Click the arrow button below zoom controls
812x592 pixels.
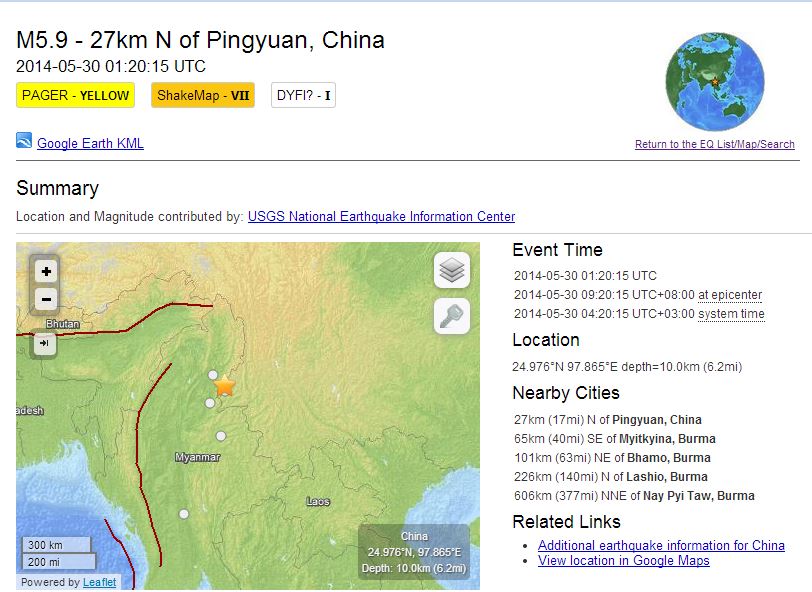(x=46, y=343)
